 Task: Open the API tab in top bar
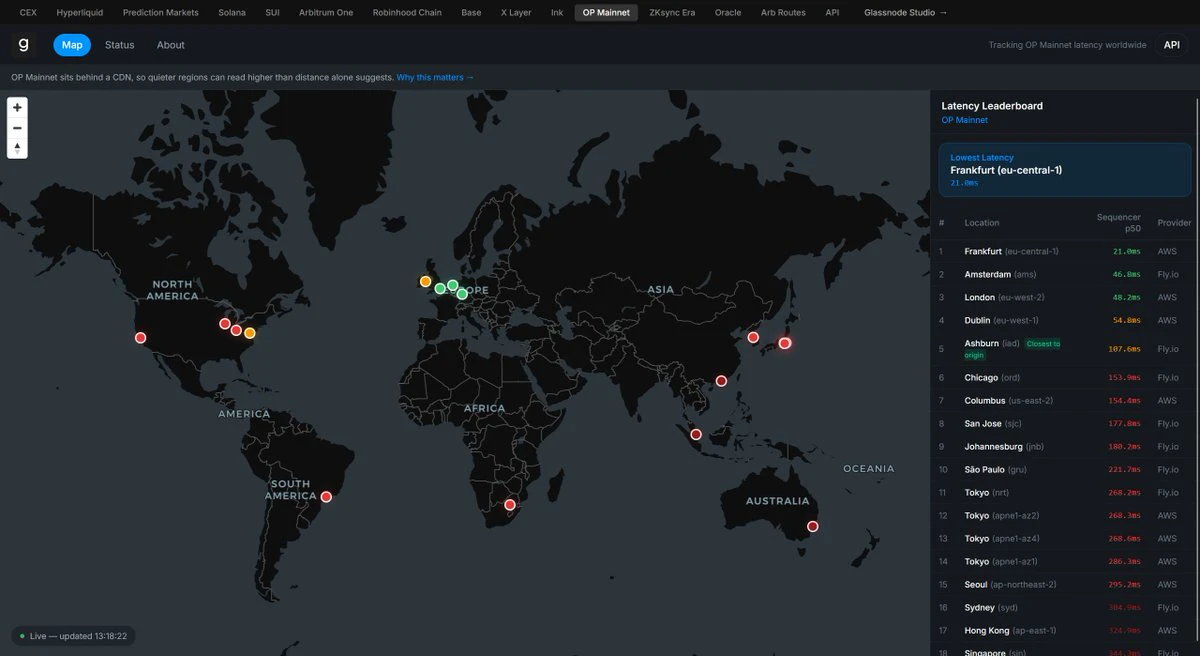[x=832, y=13]
